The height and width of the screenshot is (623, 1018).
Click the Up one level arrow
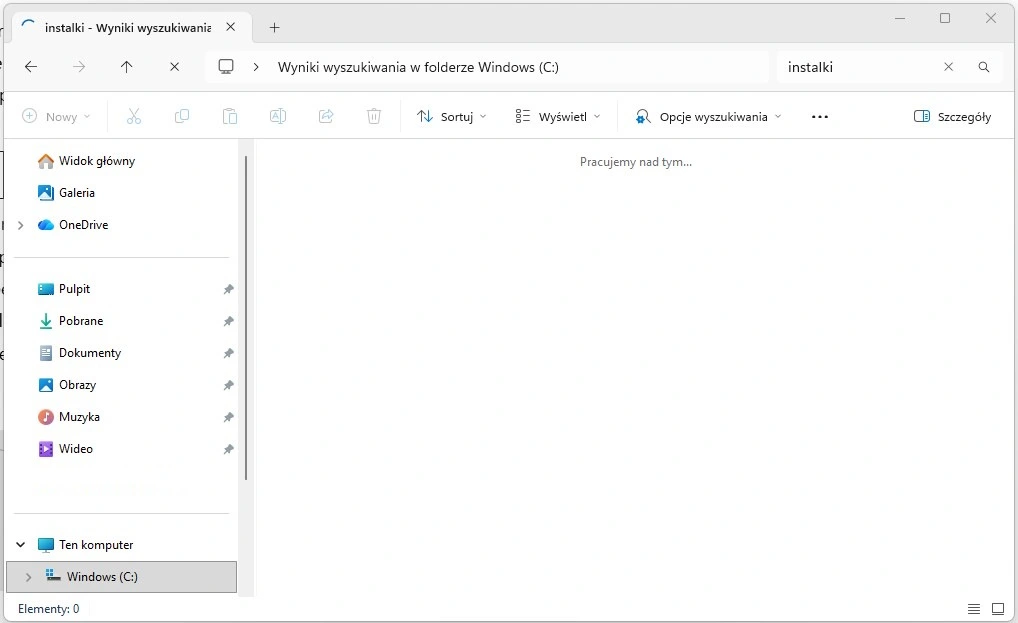126,67
